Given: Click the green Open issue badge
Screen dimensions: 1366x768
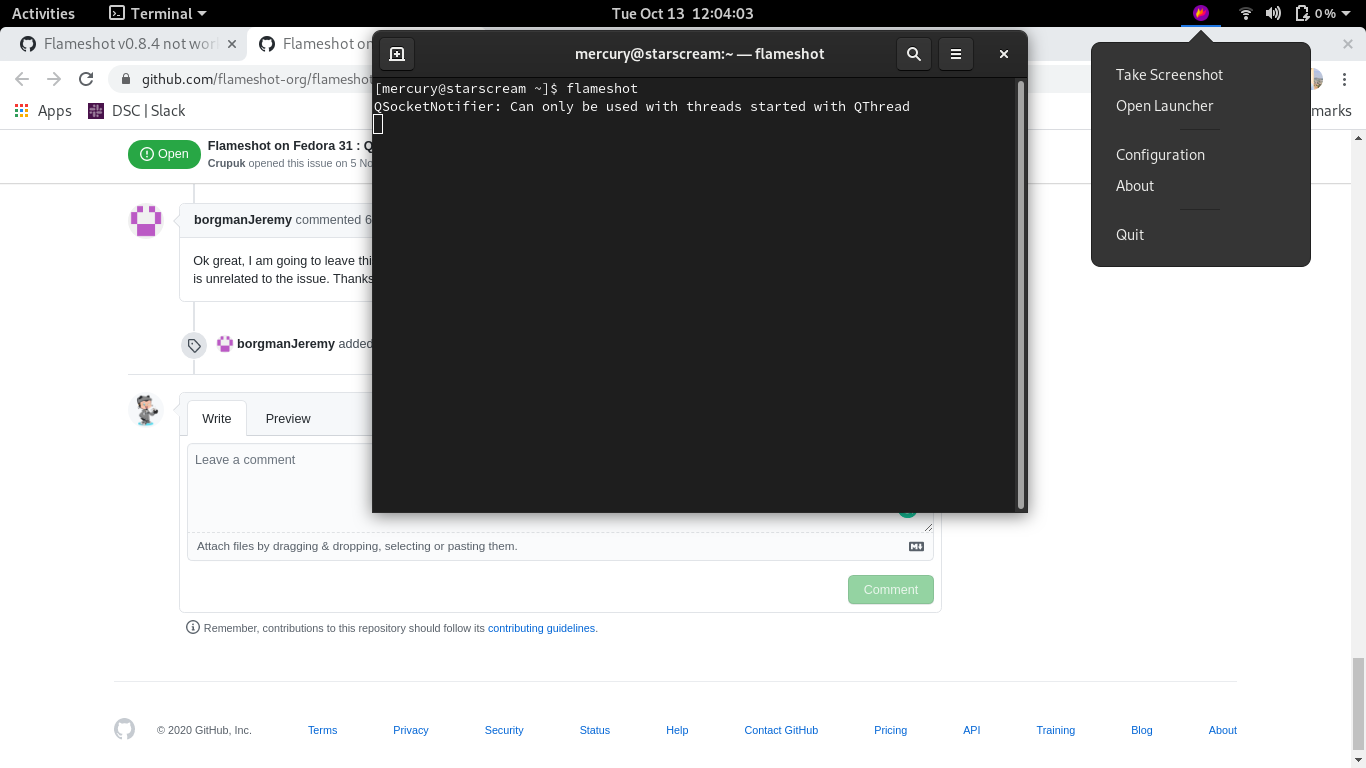Looking at the screenshot, I should [164, 154].
